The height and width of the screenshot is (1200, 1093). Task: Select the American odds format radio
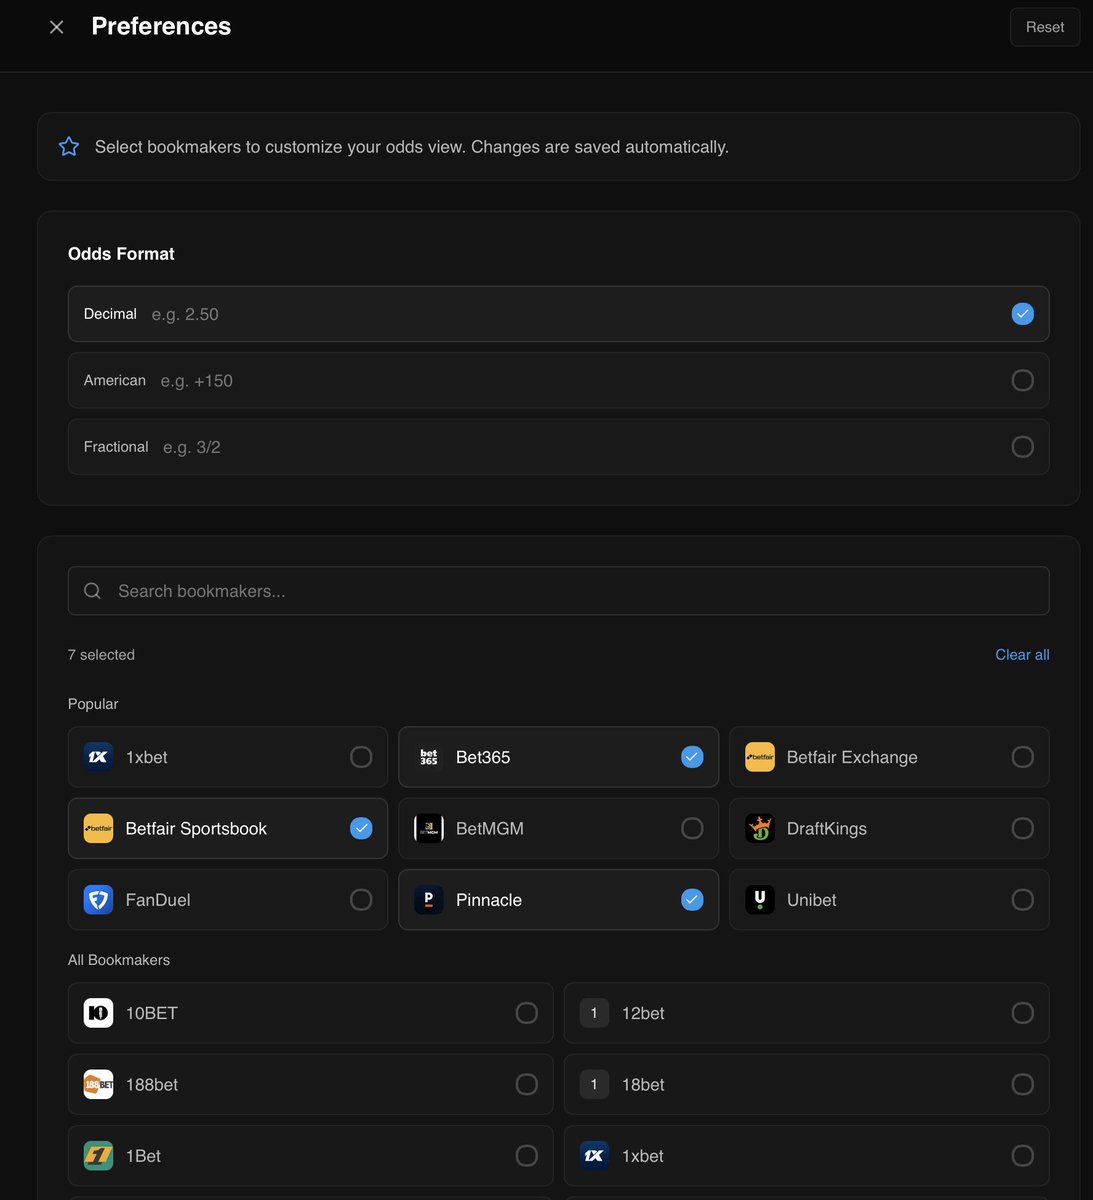[x=1022, y=380]
